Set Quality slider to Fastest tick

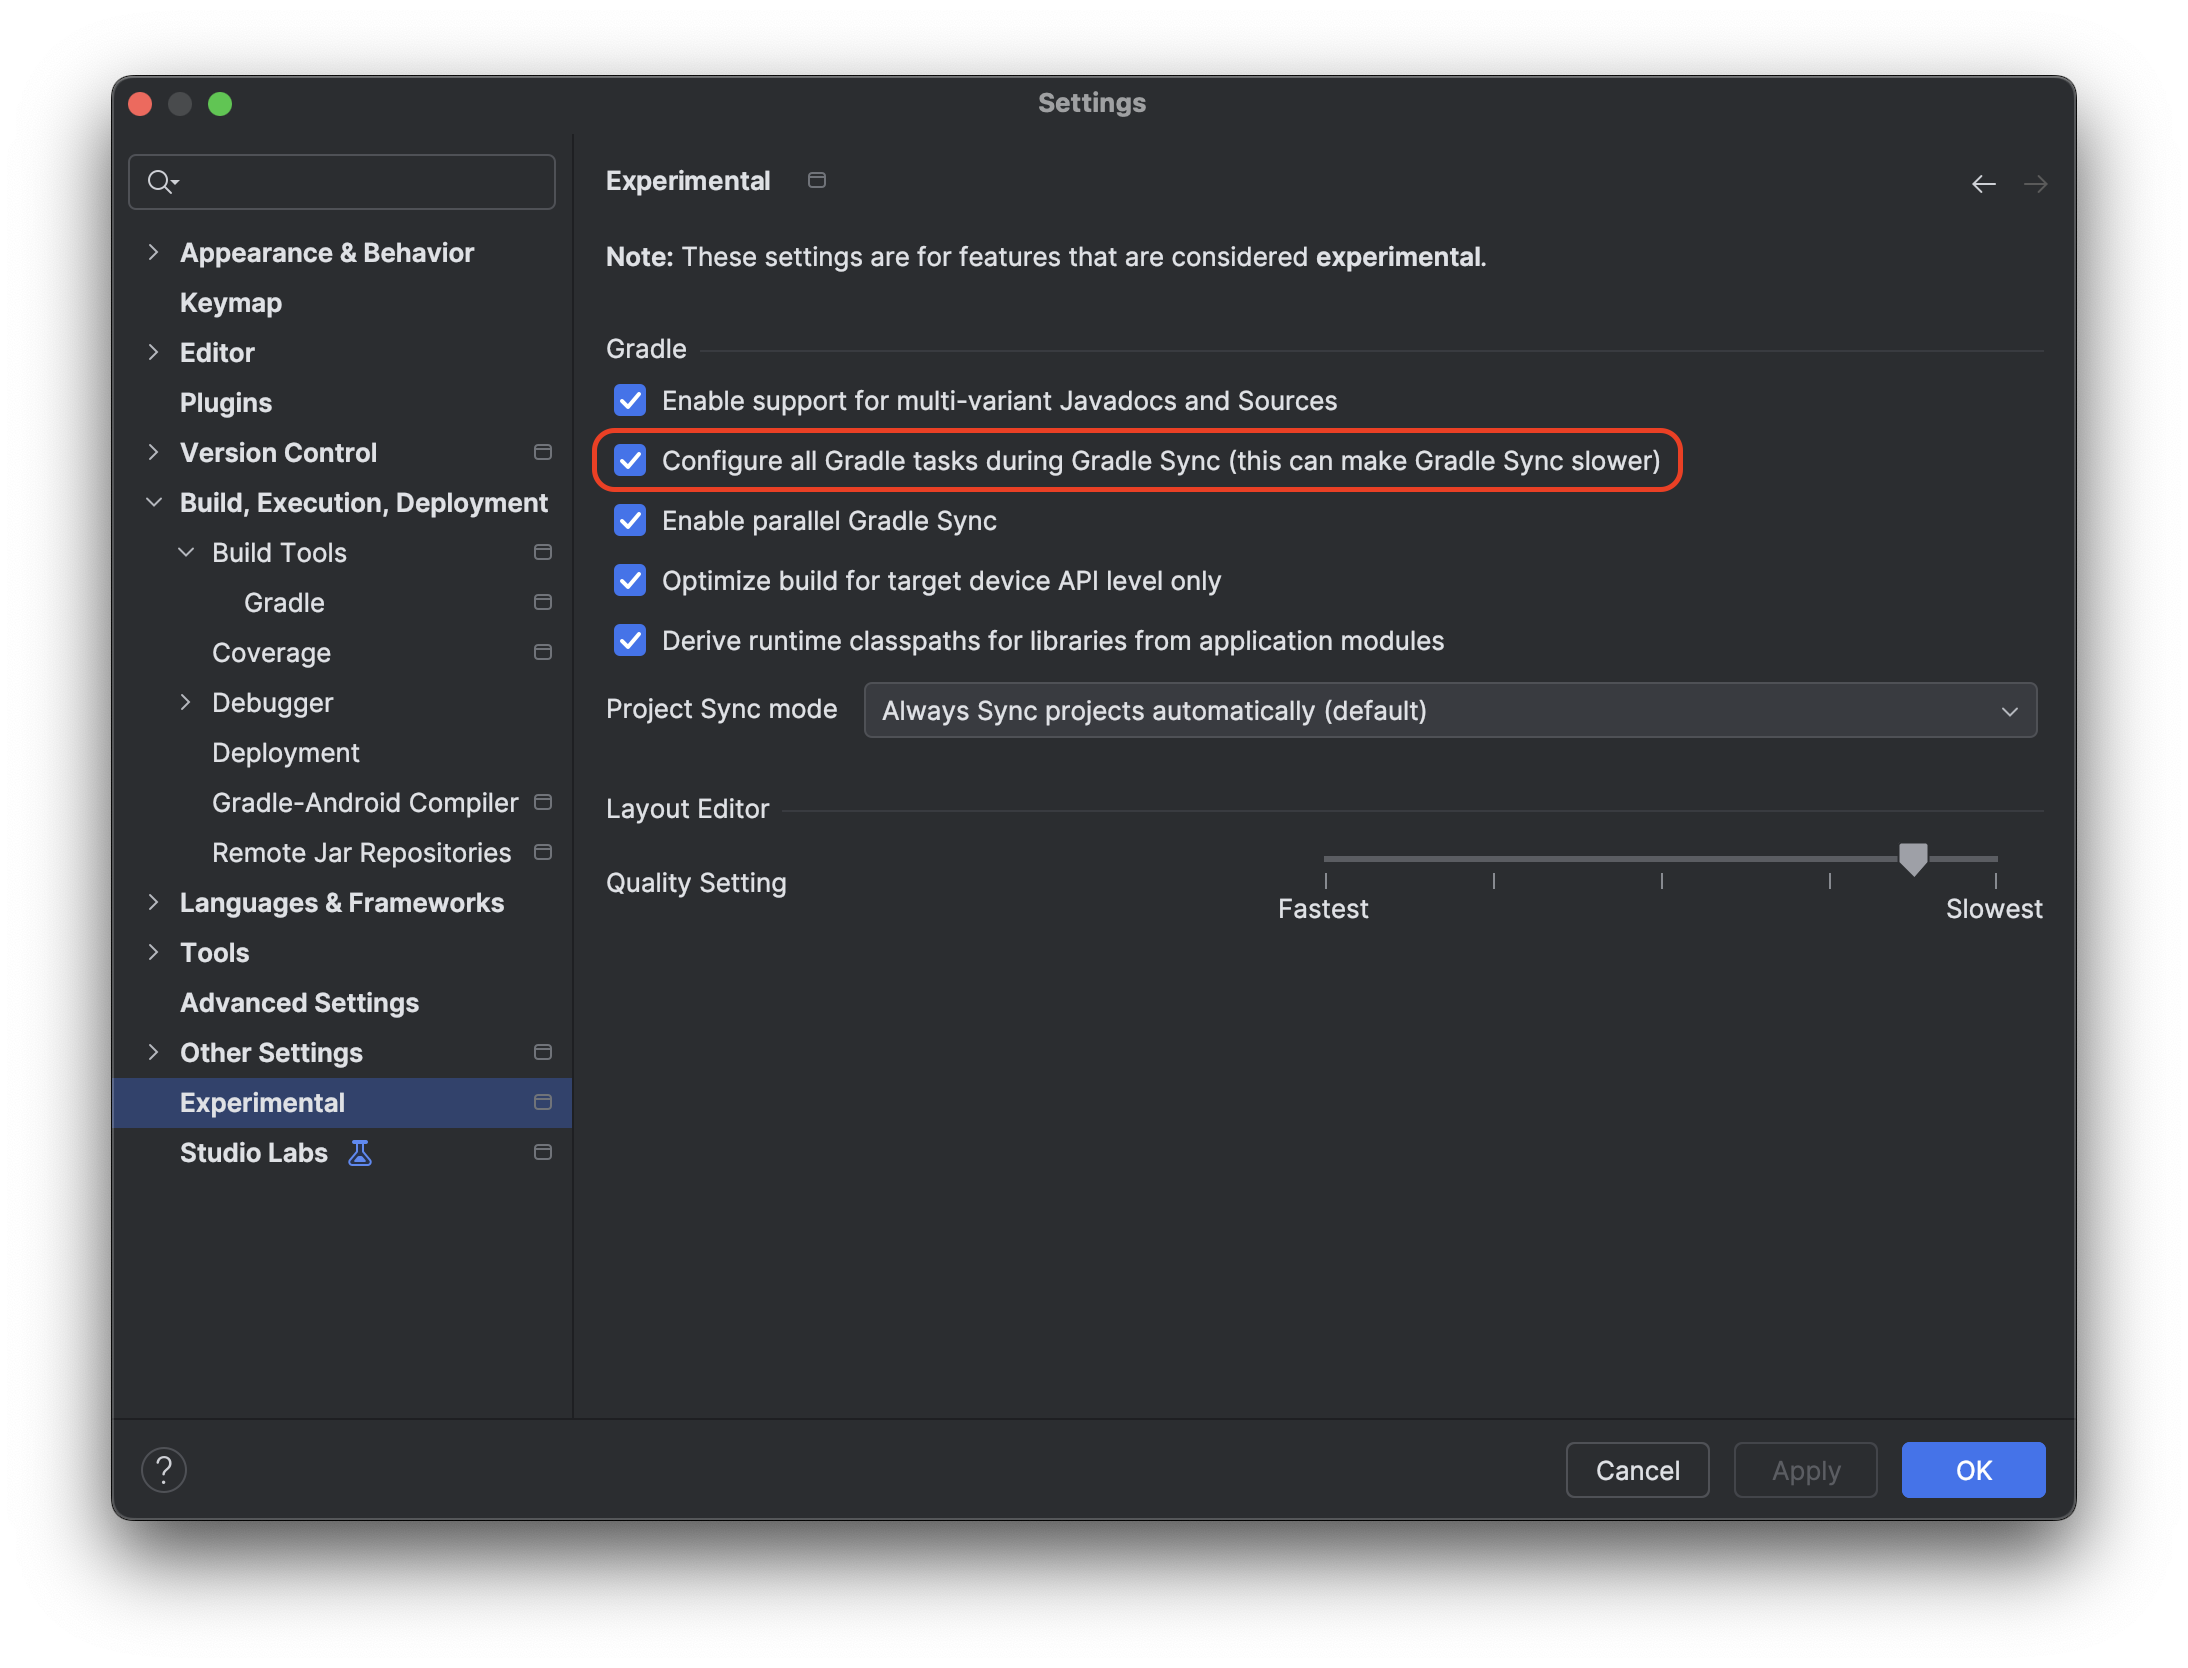click(x=1326, y=880)
